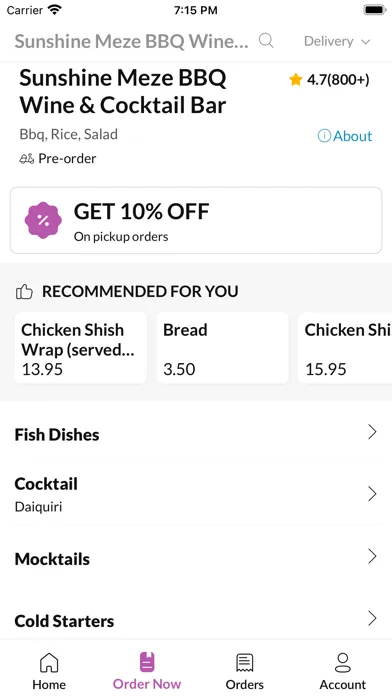This screenshot has height=696, width=392.
Task: Tap the partially visible Chicken Shish card
Action: (345, 348)
